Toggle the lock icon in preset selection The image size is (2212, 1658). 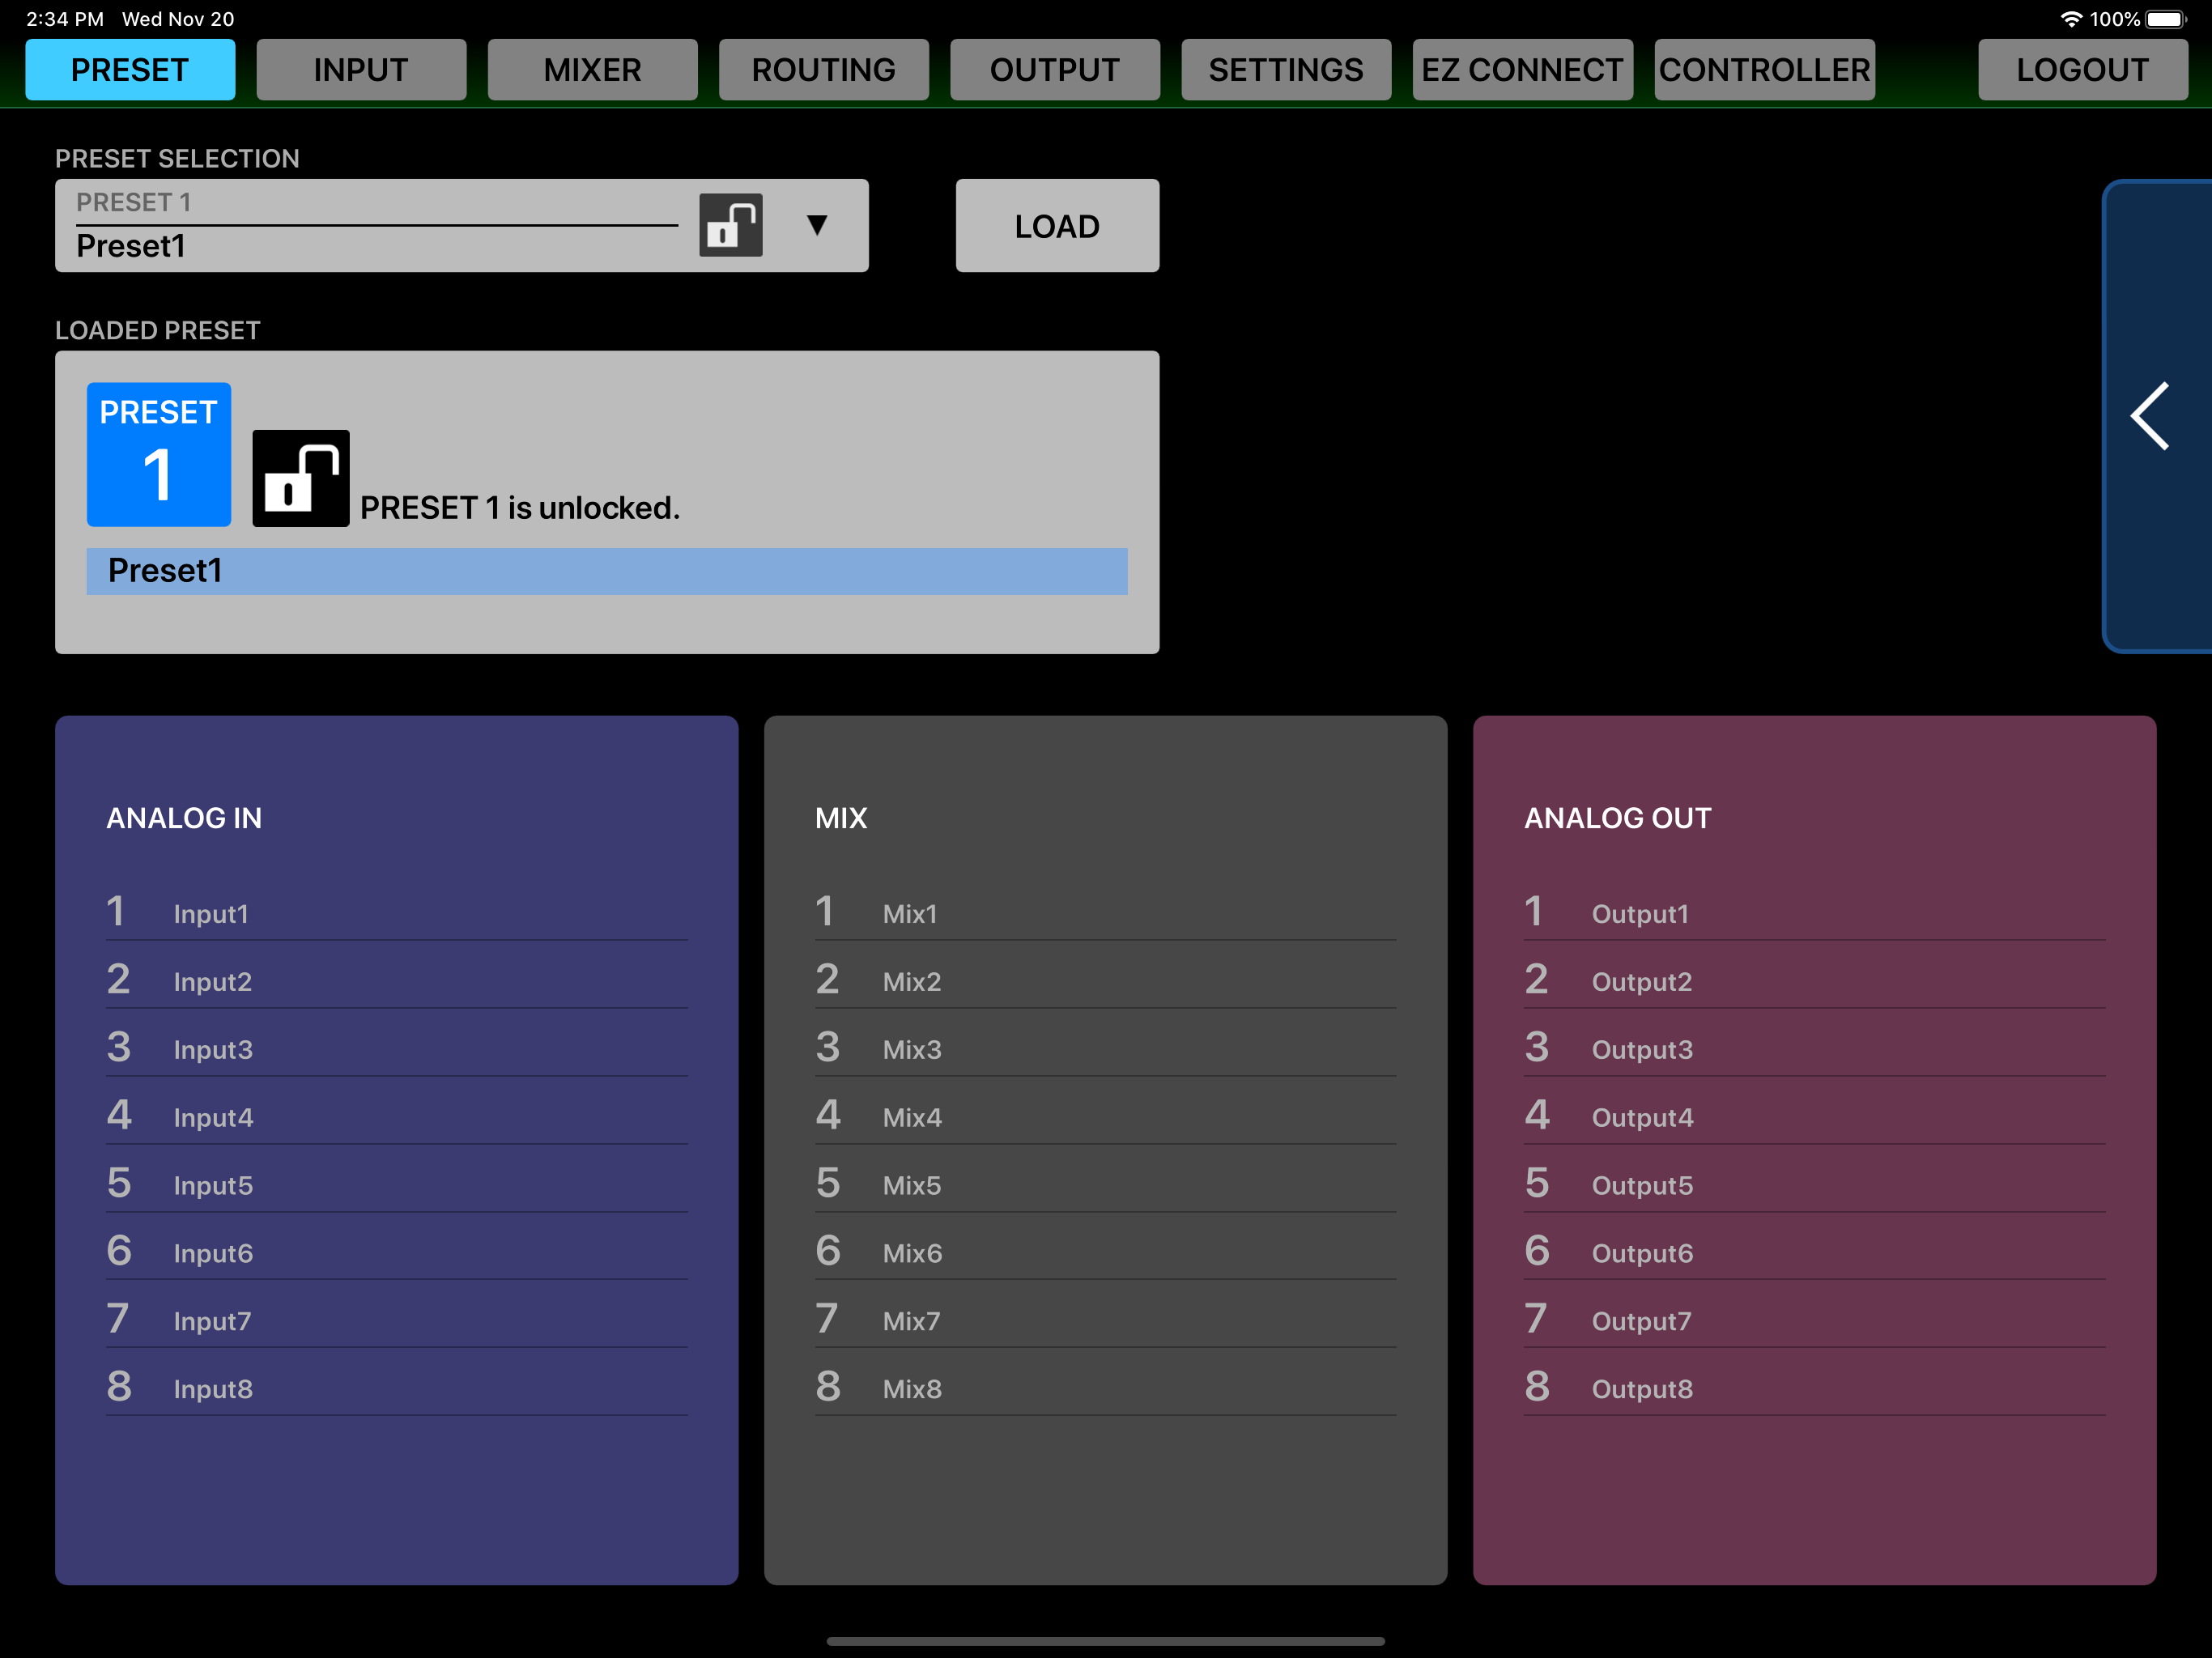click(730, 225)
